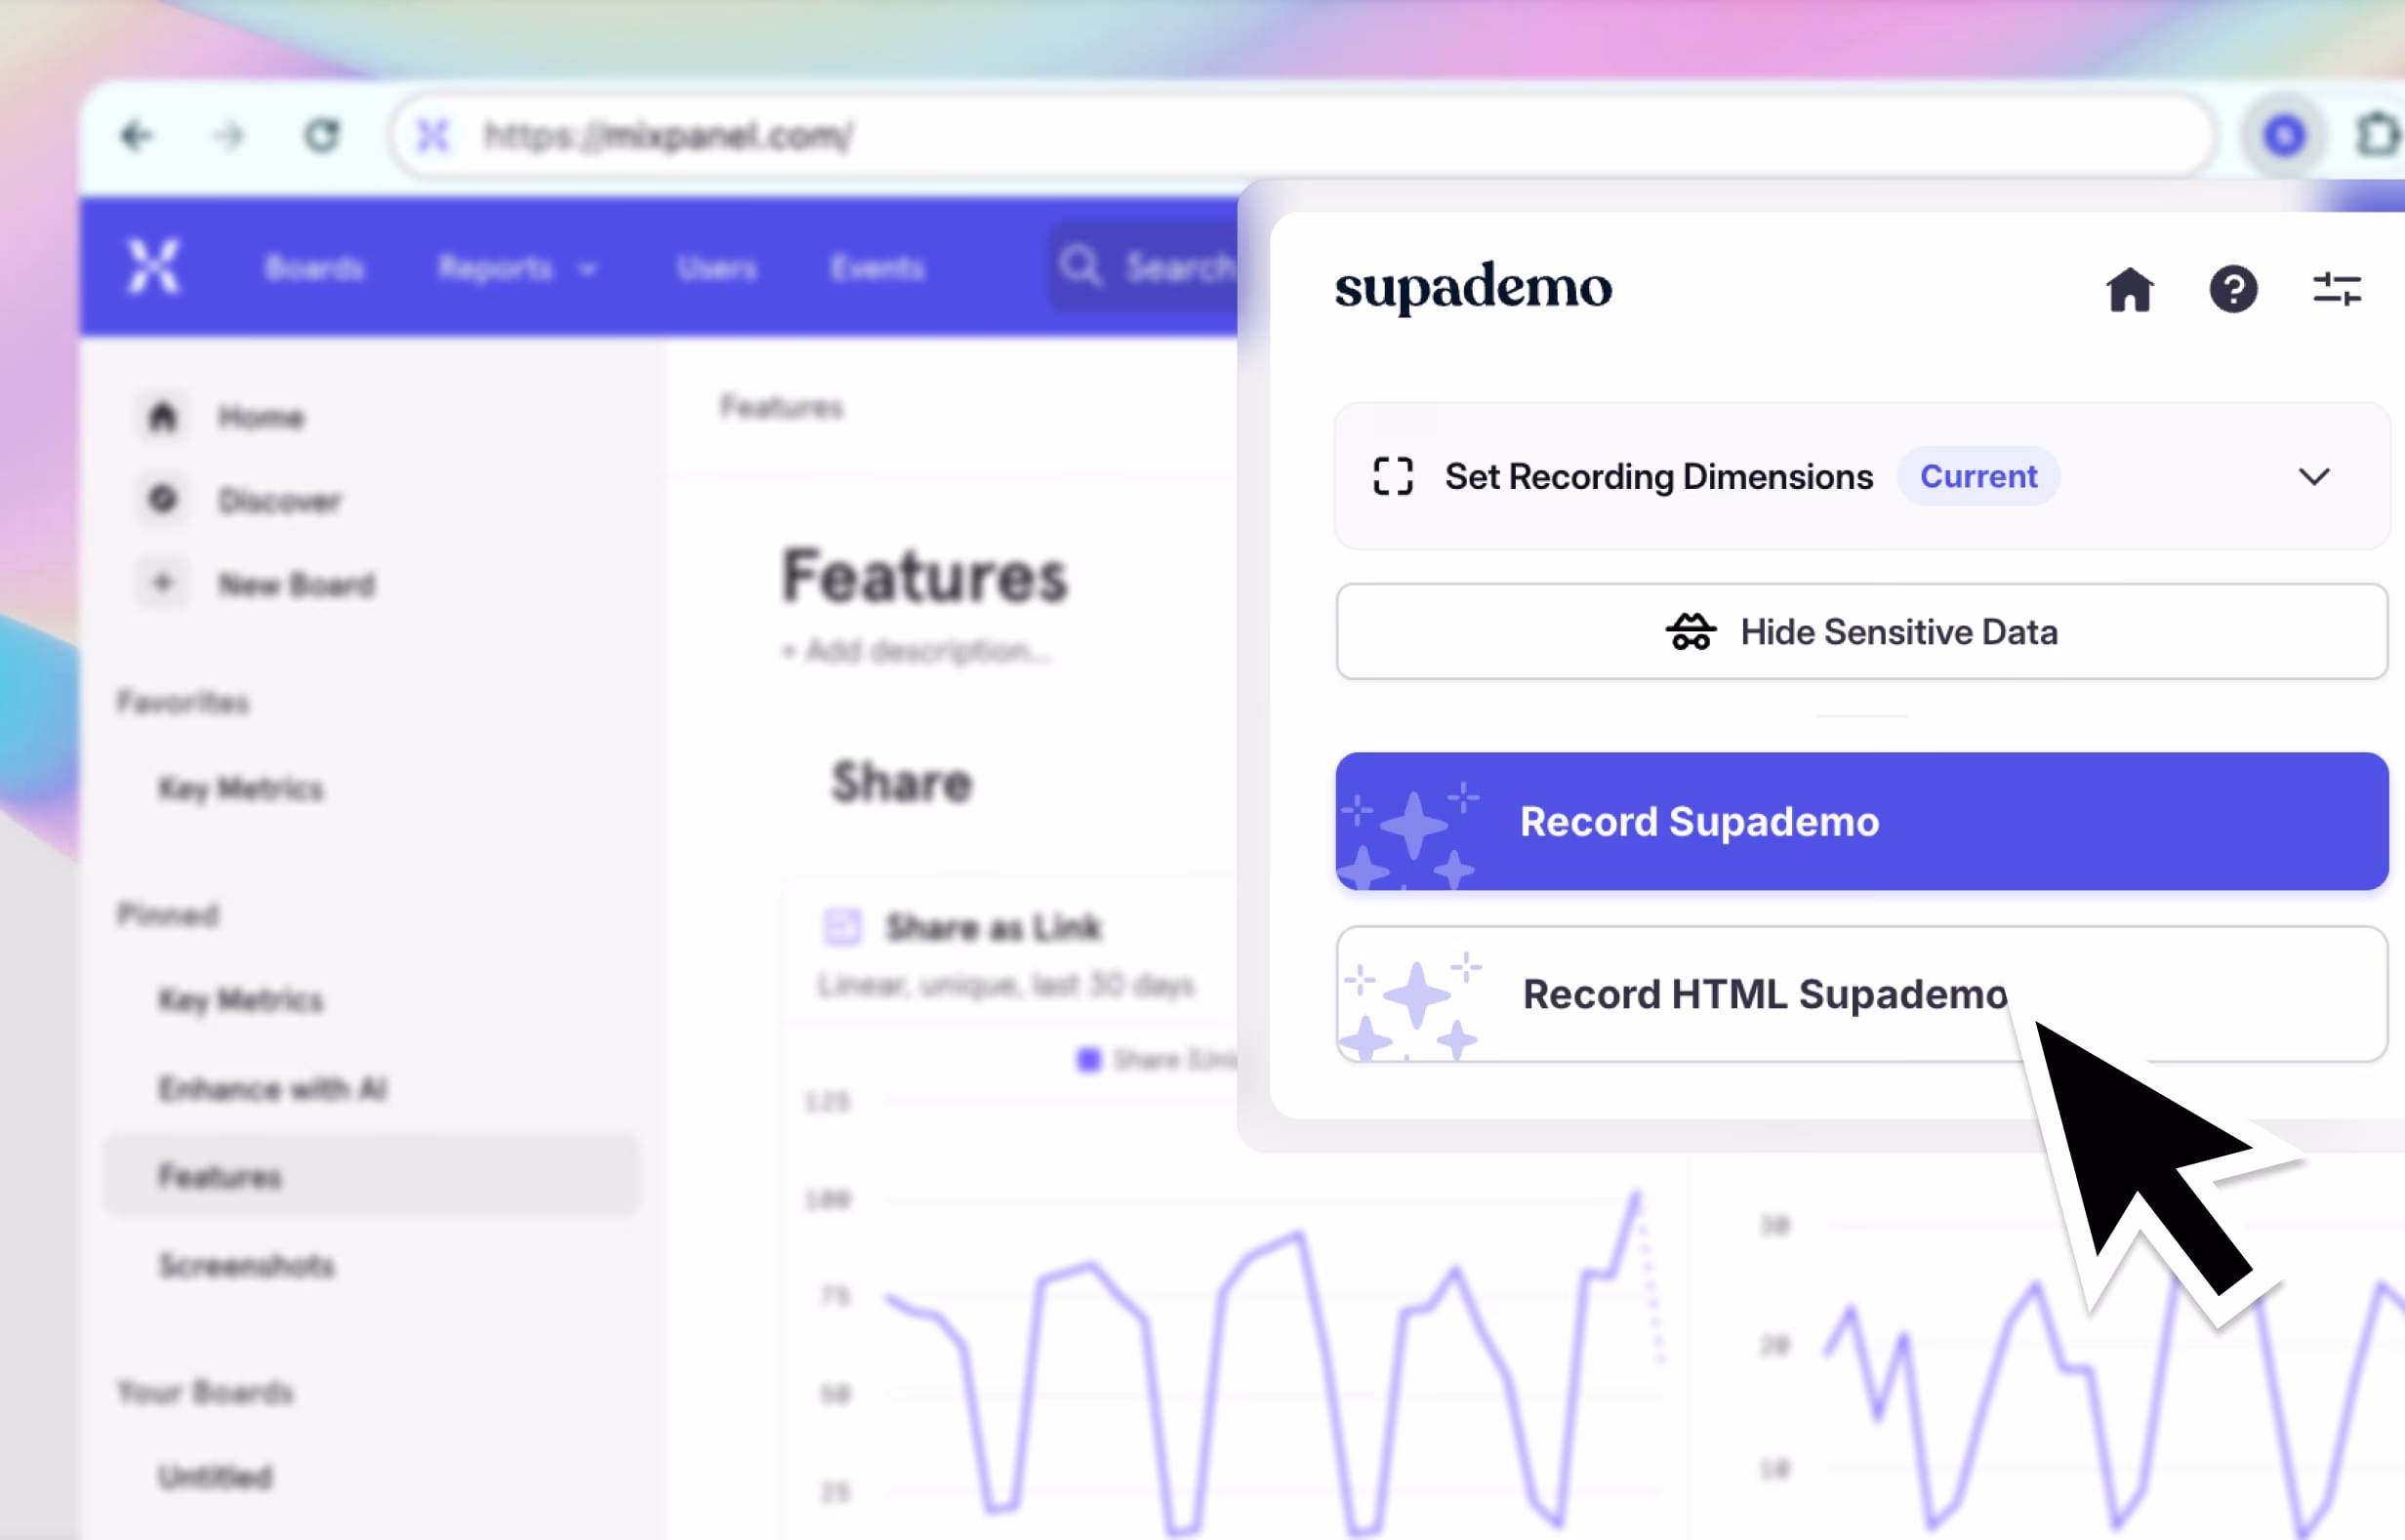This screenshot has height=1540, width=2405.
Task: Select the Boards menu item
Action: coord(313,267)
